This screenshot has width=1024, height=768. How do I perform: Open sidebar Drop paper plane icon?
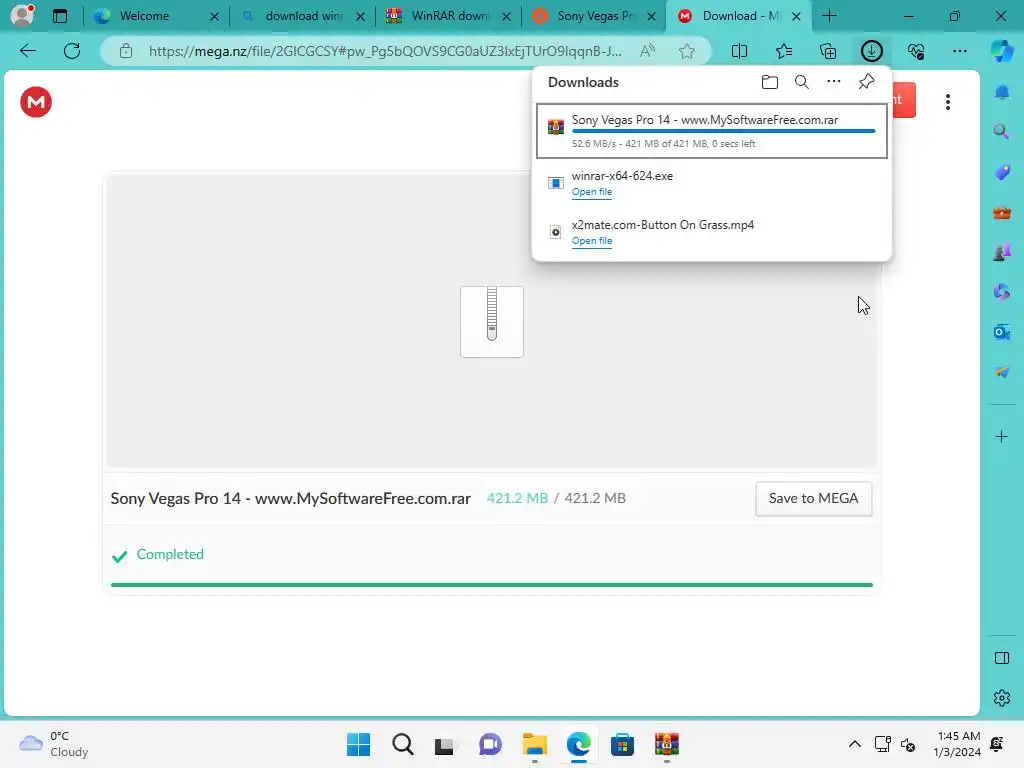click(1002, 372)
